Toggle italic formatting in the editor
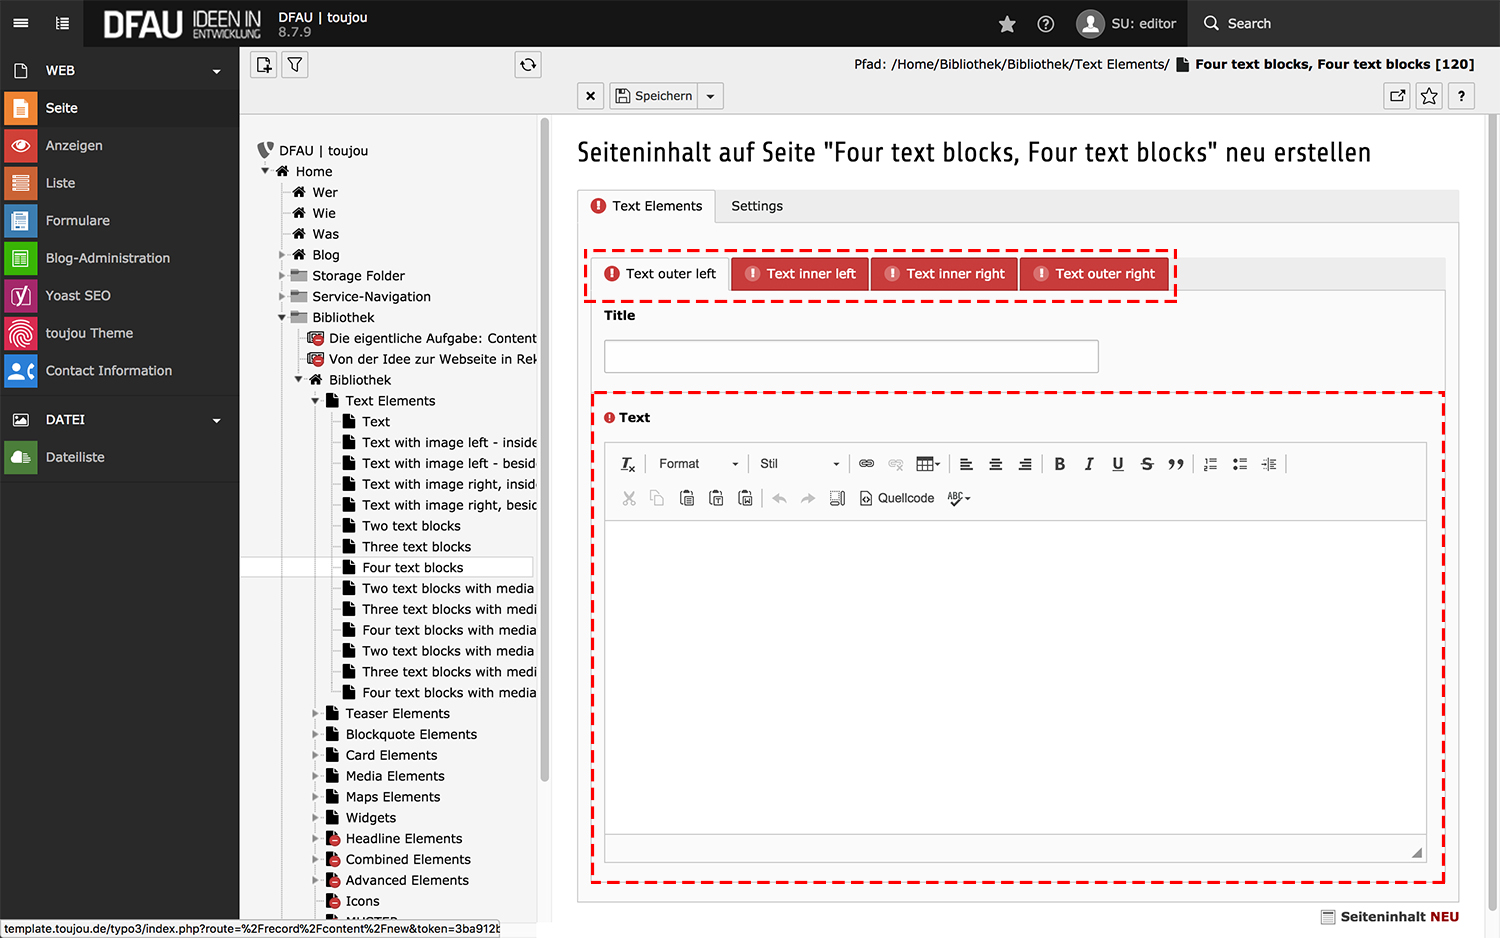The width and height of the screenshot is (1500, 938). 1089,464
